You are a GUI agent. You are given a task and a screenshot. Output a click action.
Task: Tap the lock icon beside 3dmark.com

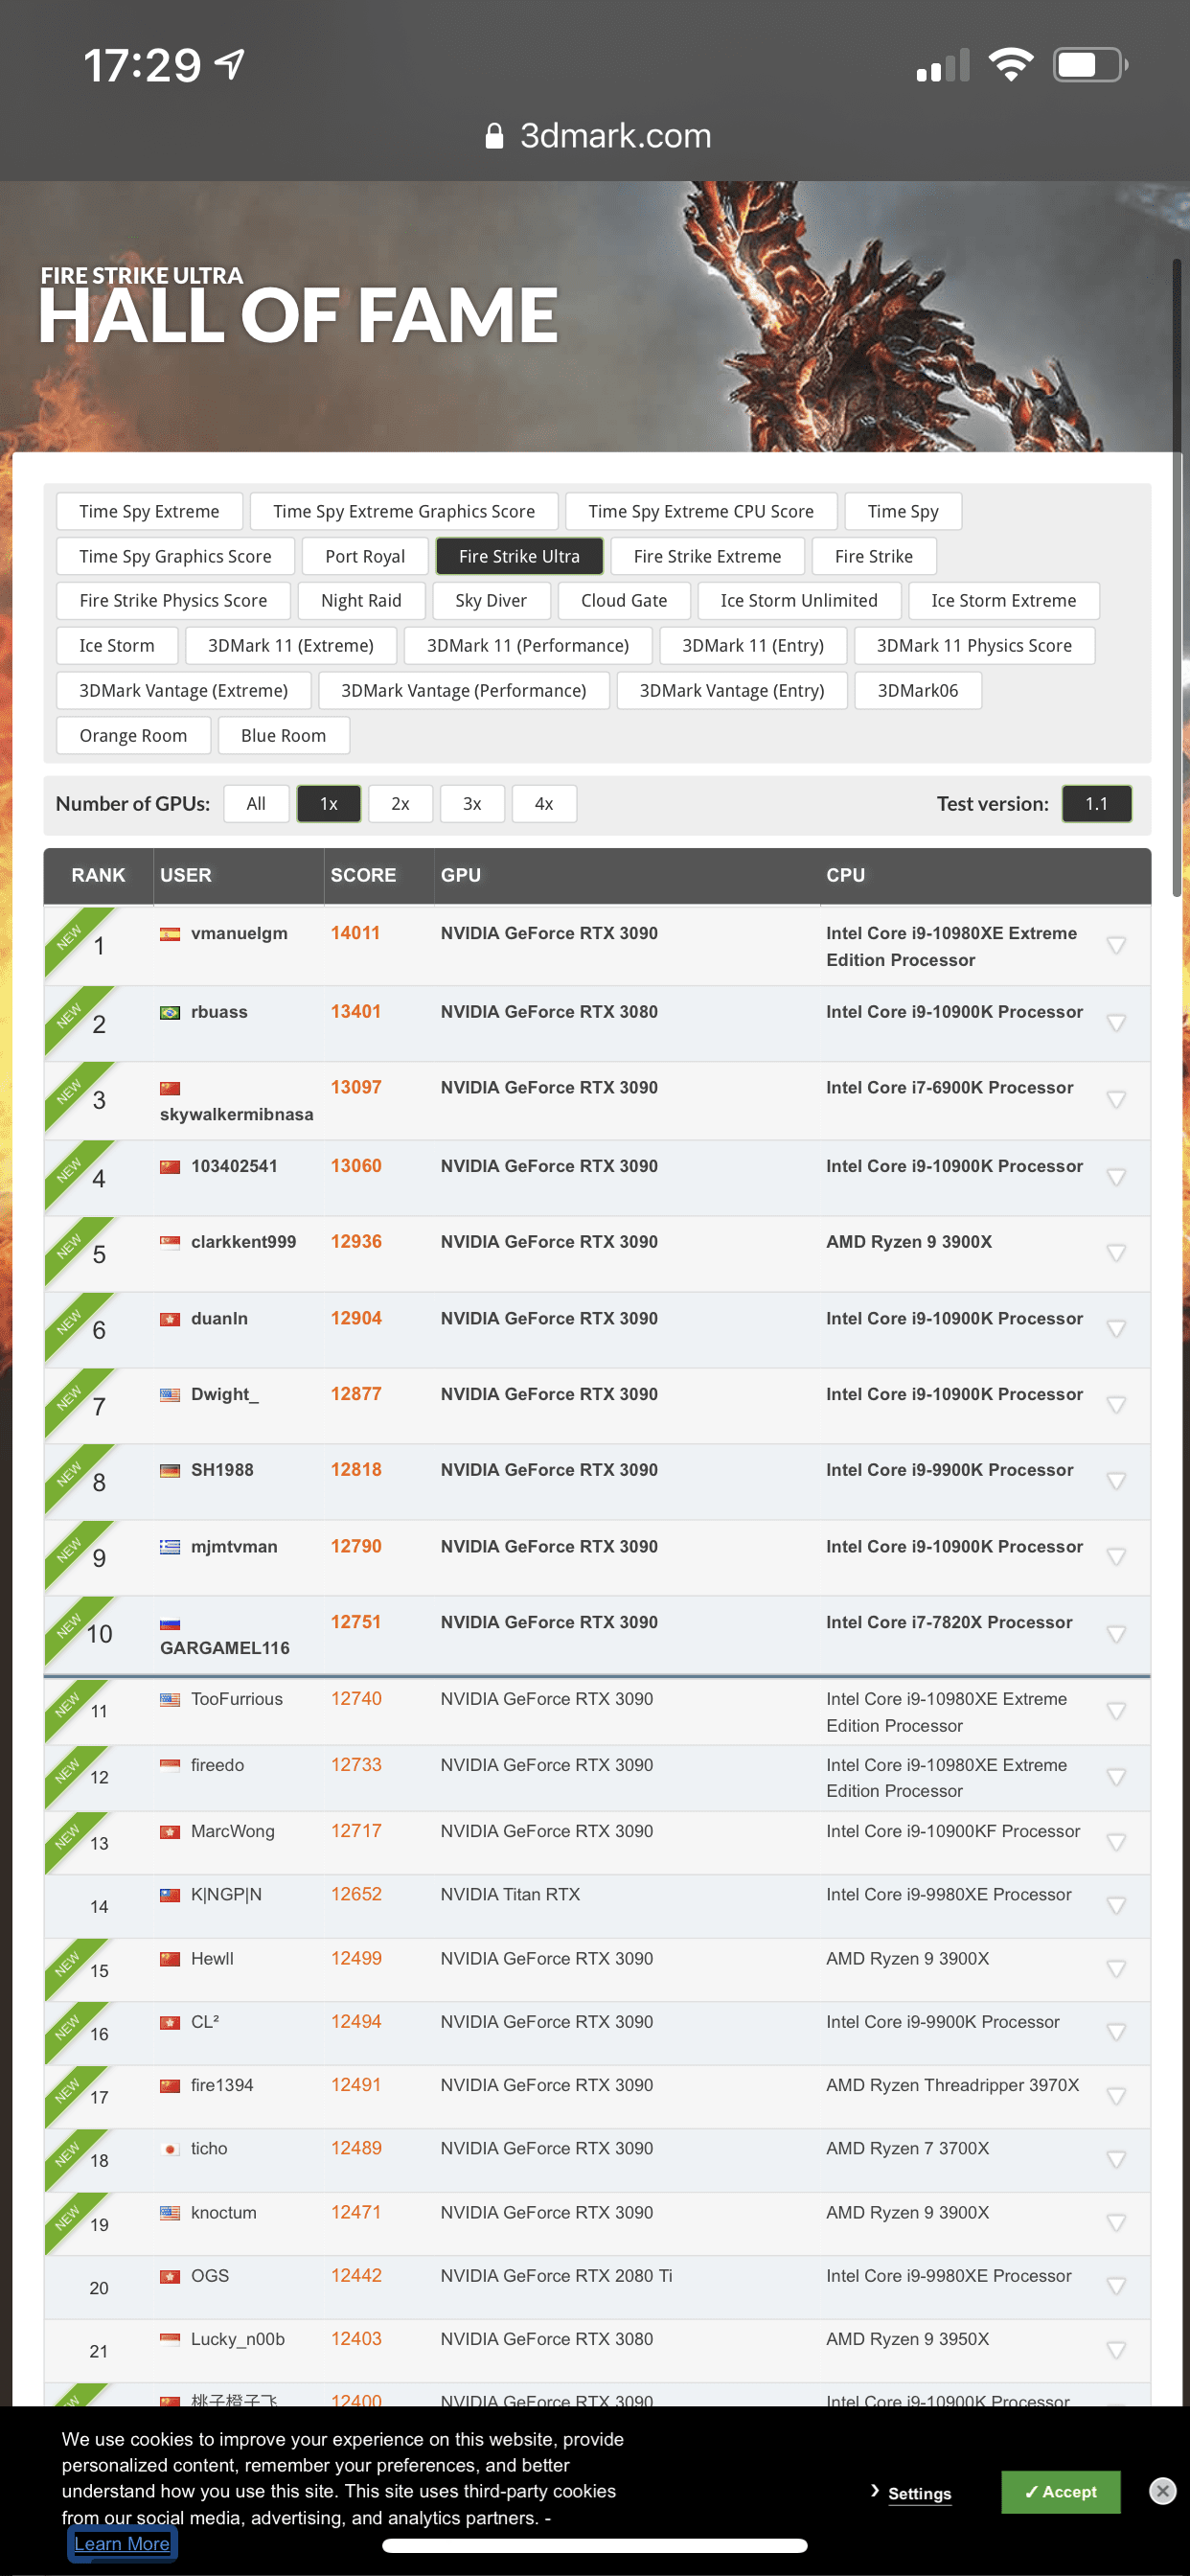pos(494,136)
